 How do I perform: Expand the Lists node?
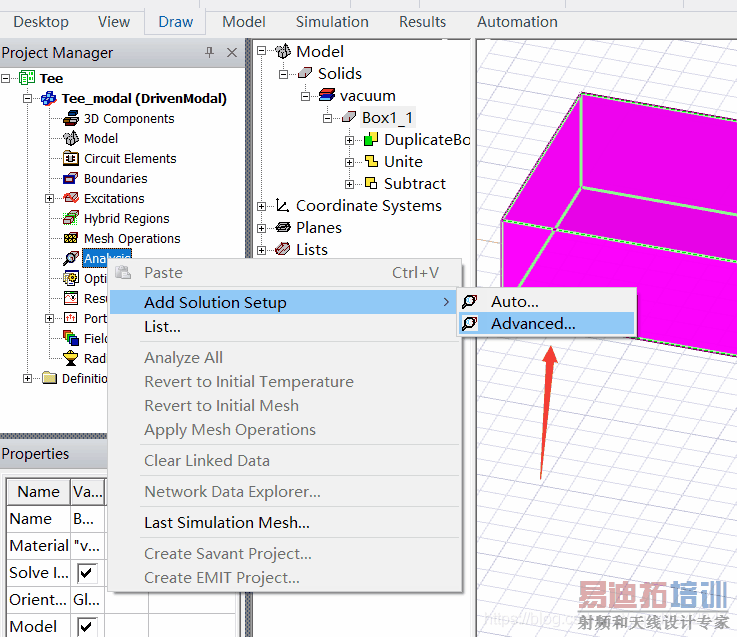coord(261,250)
